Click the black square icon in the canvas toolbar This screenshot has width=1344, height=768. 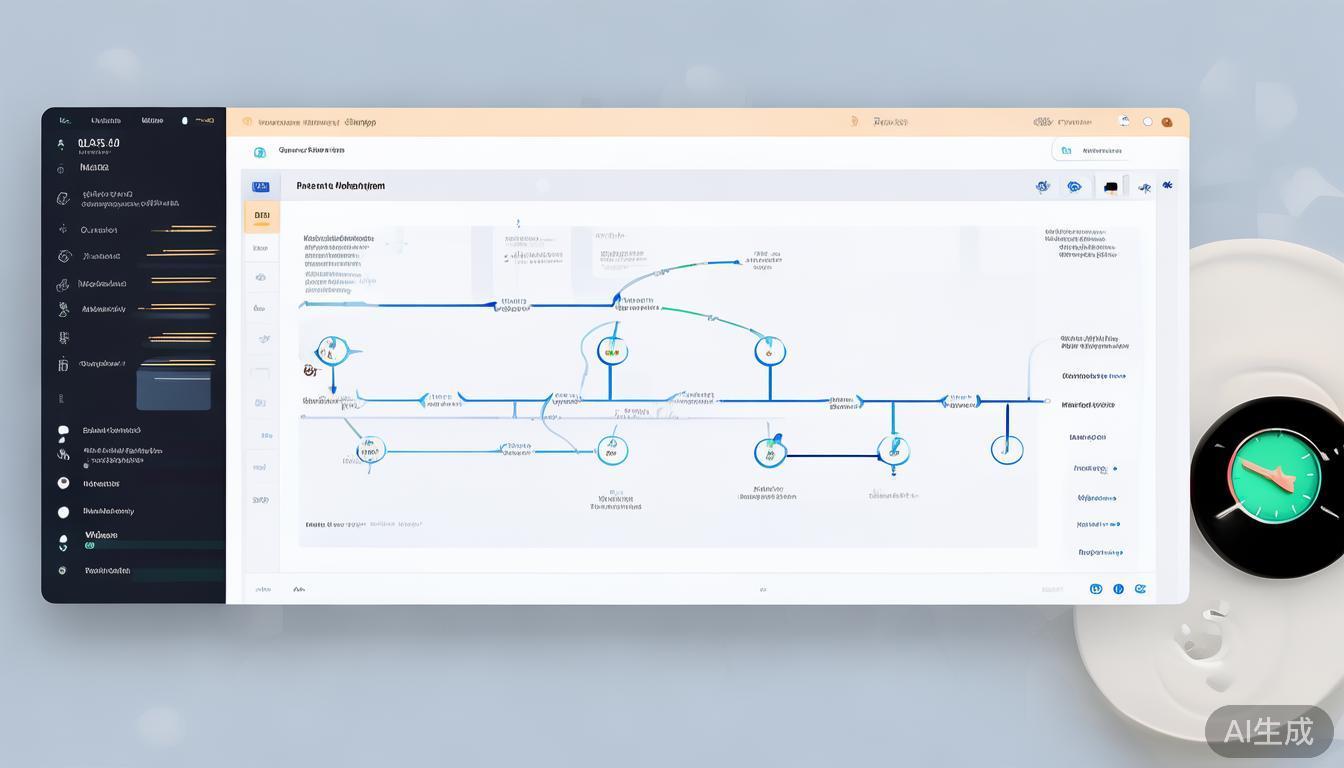coord(1110,187)
